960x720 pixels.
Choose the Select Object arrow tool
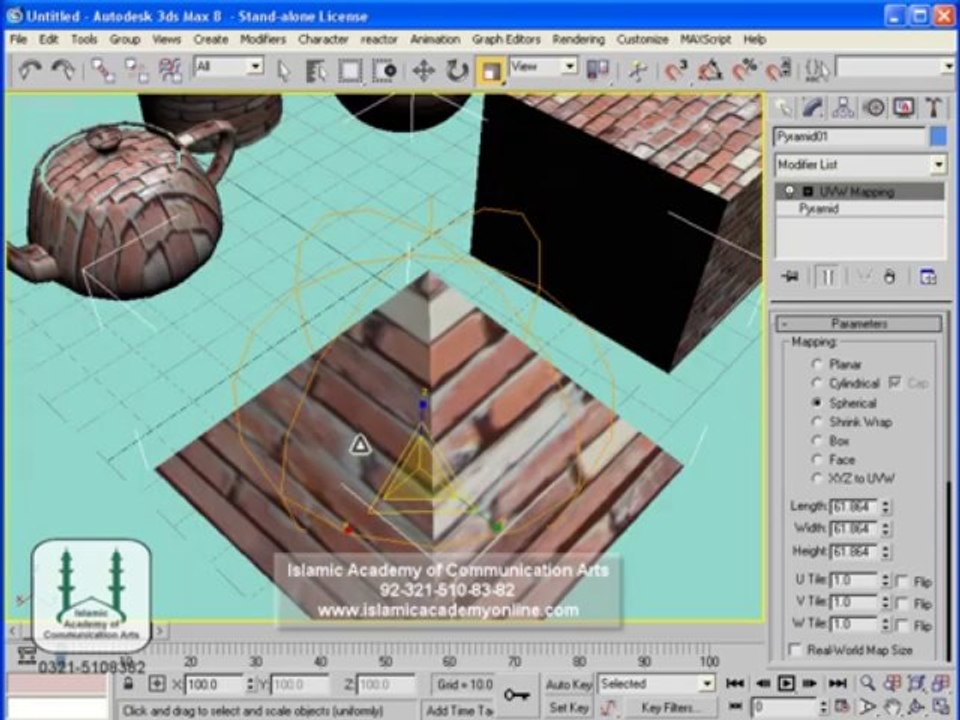tap(283, 70)
